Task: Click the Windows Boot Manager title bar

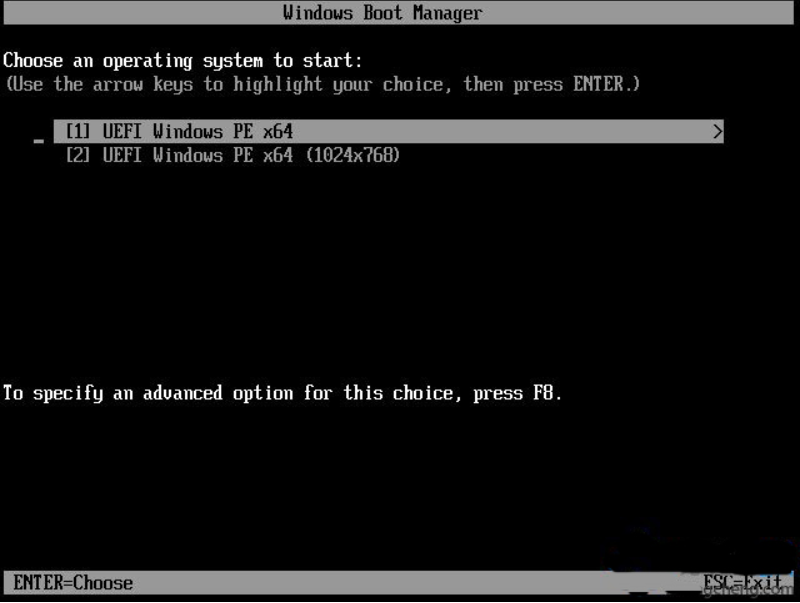Action: [x=398, y=13]
